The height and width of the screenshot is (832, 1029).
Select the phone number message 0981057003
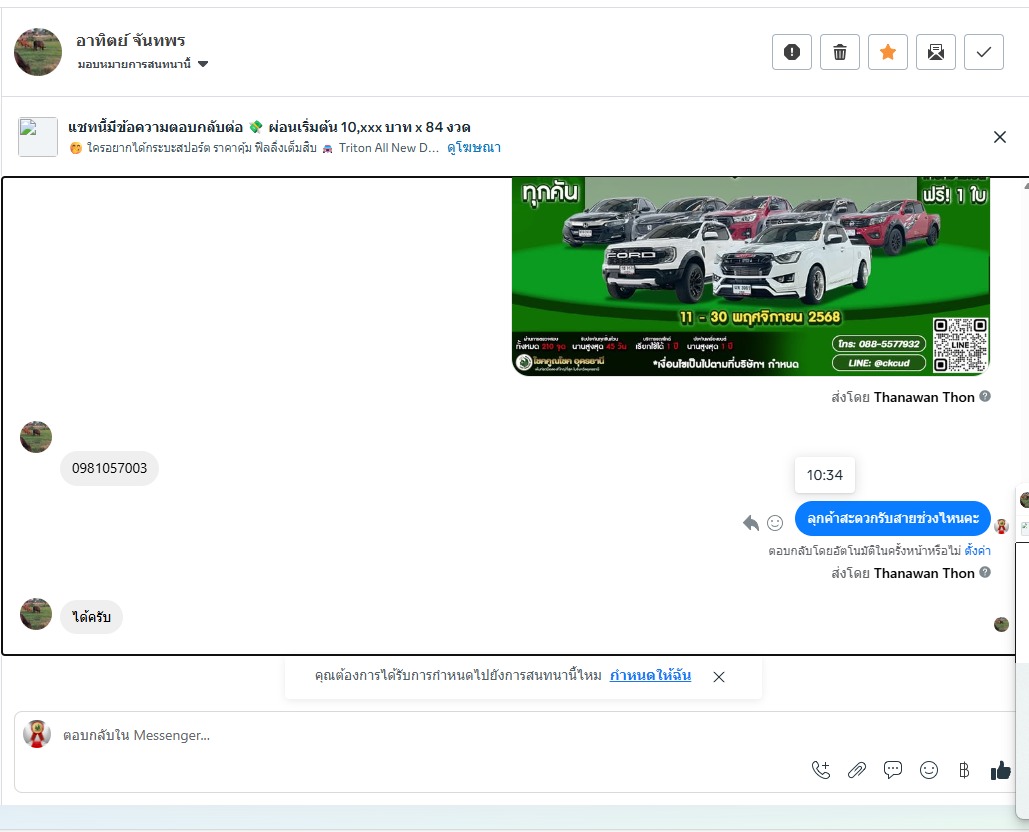tap(110, 468)
